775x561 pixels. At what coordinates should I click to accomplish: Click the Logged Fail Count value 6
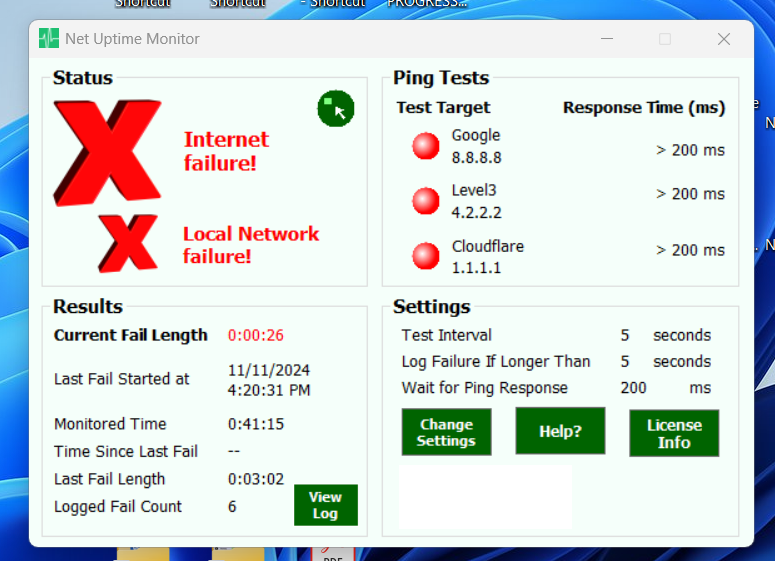click(x=232, y=507)
